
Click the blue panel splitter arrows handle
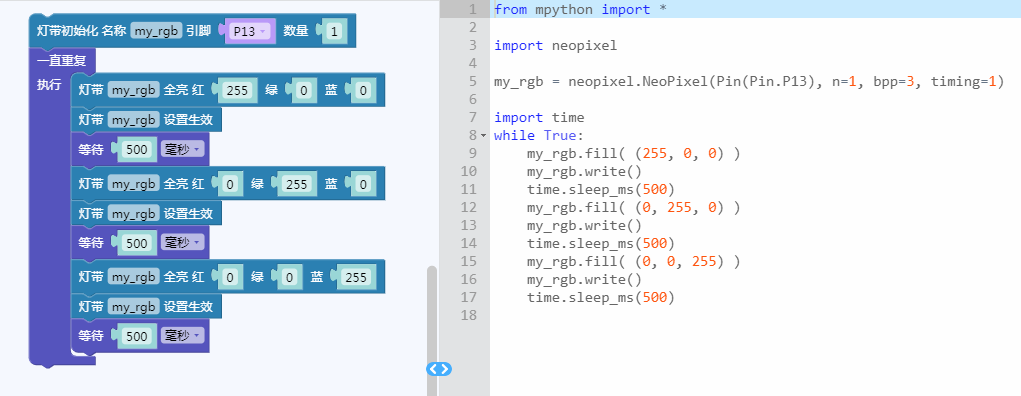click(x=439, y=369)
